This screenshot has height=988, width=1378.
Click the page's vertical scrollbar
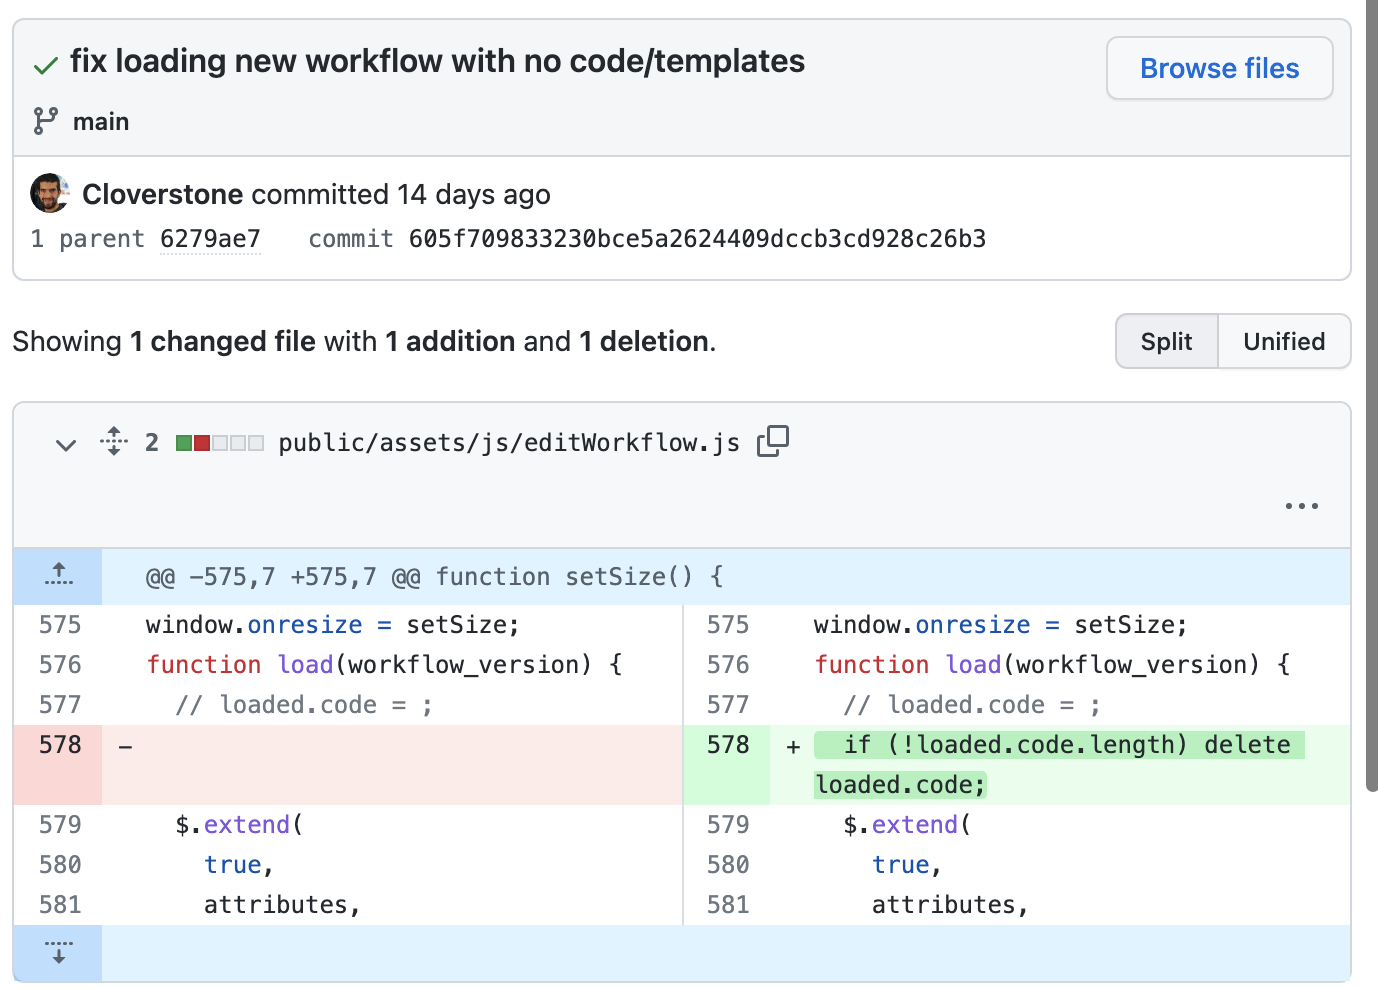tap(1371, 400)
